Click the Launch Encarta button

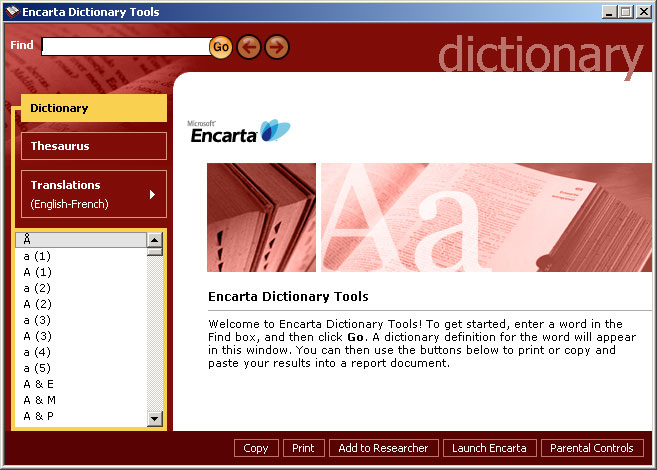pos(489,448)
